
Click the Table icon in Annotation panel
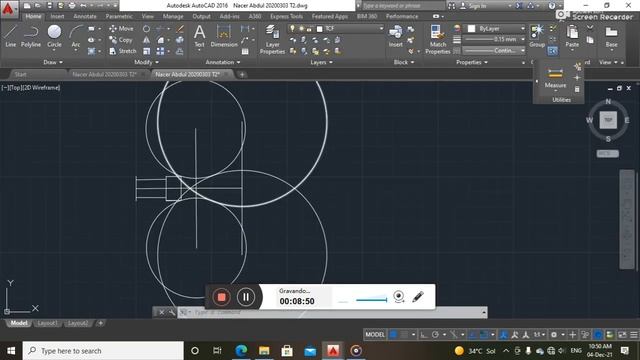(x=245, y=51)
